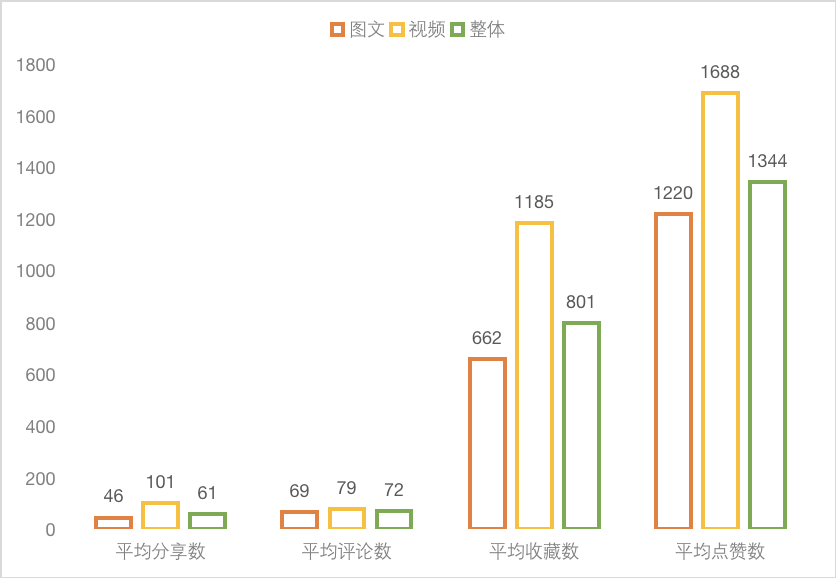Select the 图文 bar labeled 1220

tap(673, 371)
